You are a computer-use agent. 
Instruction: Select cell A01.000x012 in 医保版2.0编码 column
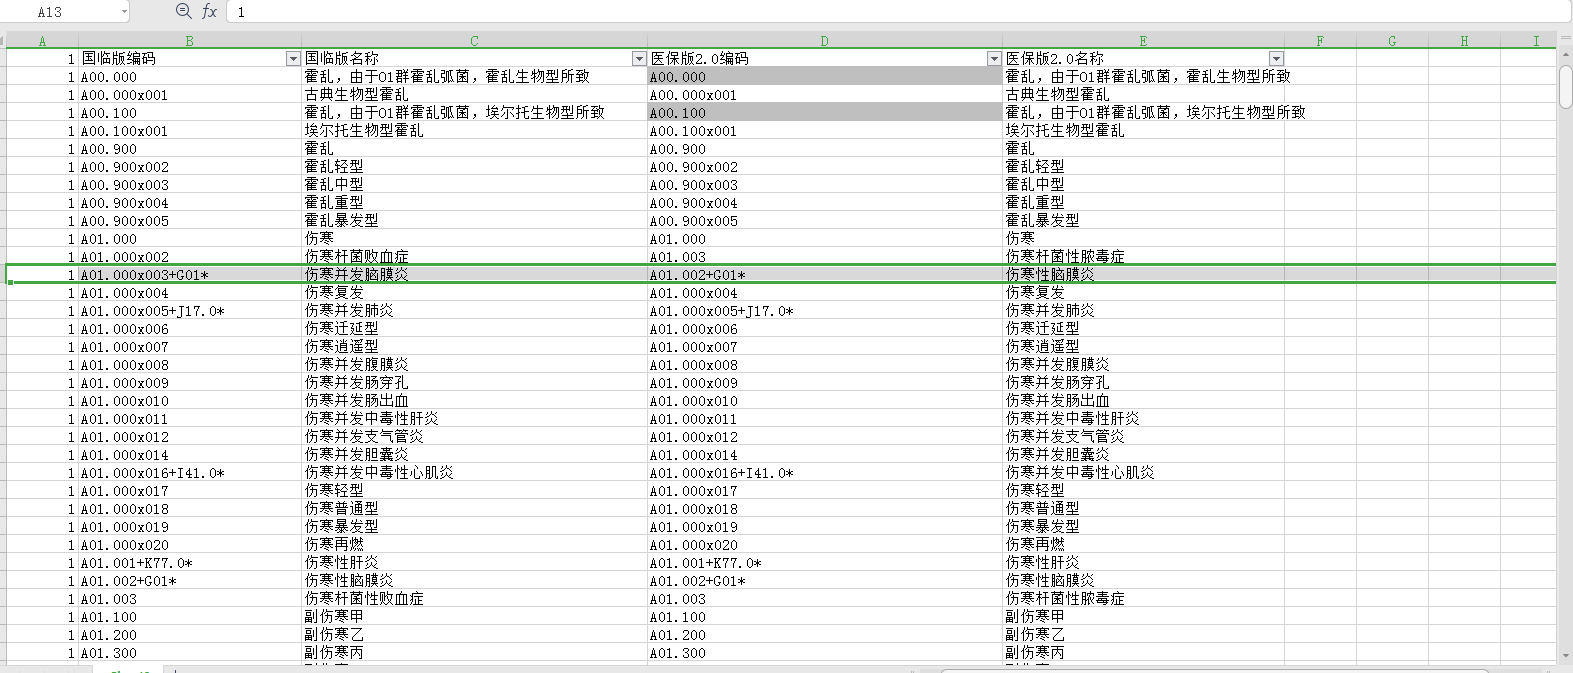(825, 437)
